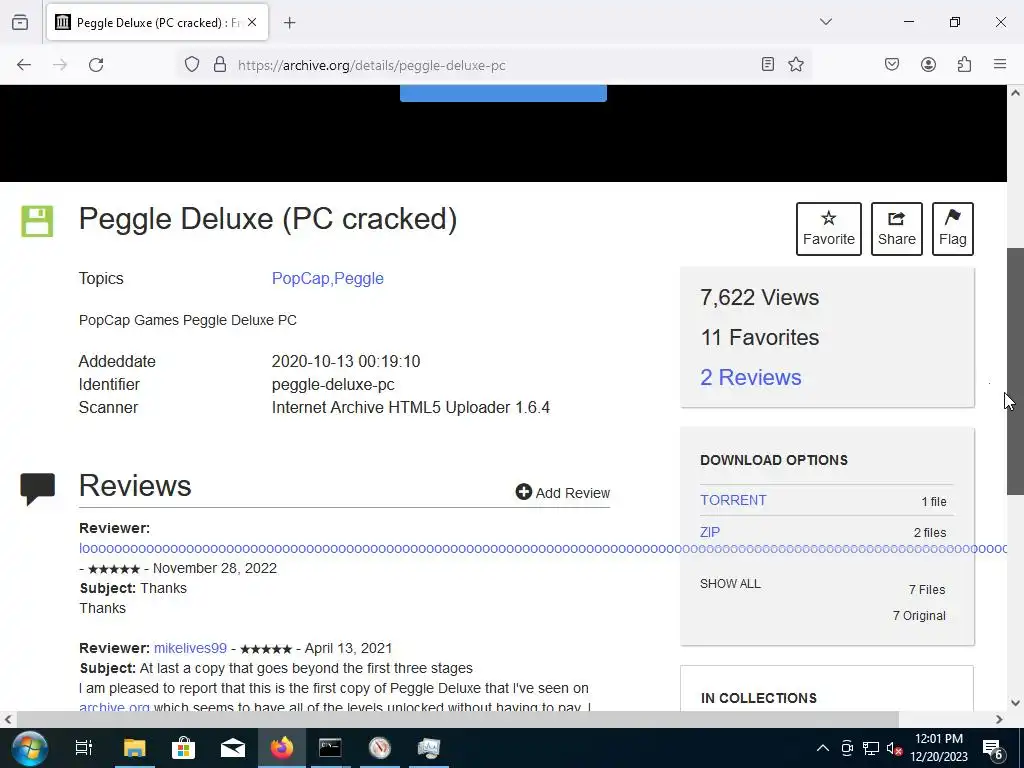
Task: Show hidden system tray icons chevron
Action: 823,748
